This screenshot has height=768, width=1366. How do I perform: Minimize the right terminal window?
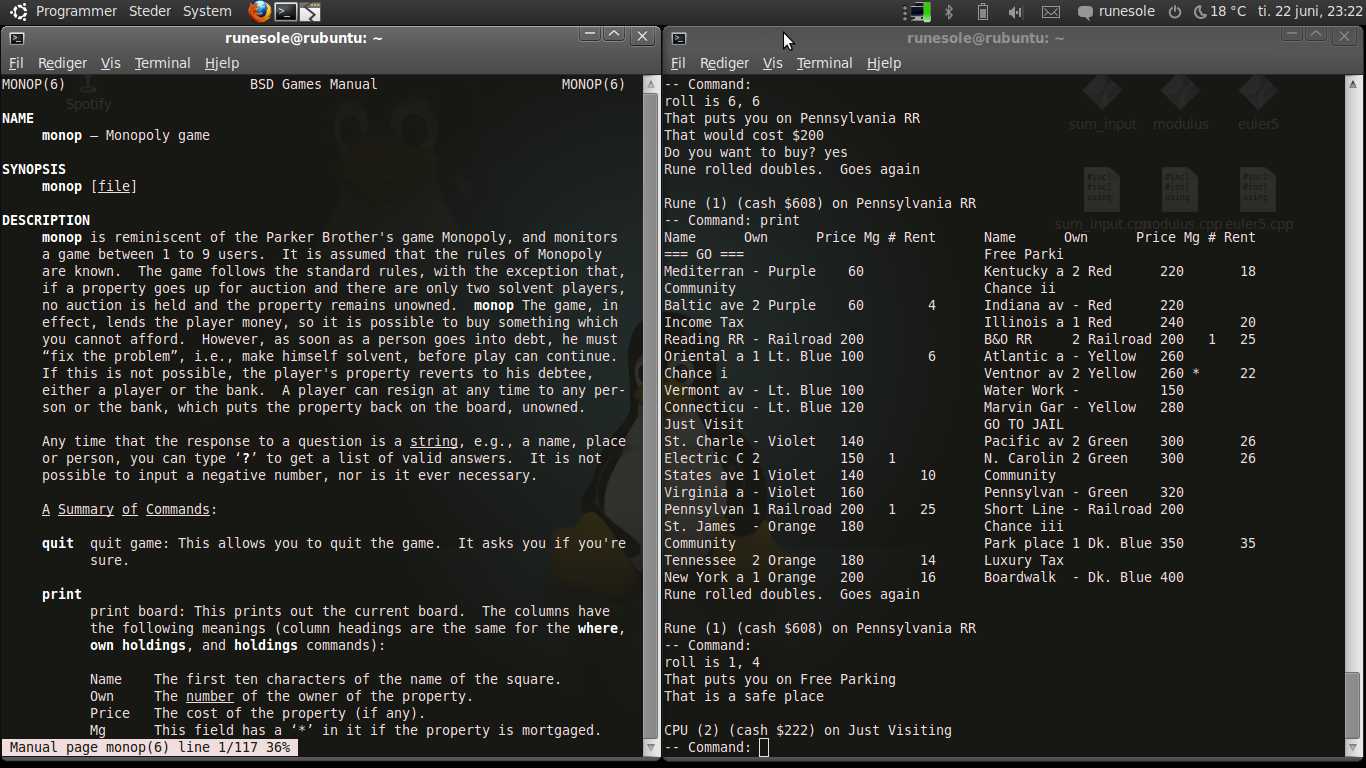1292,35
